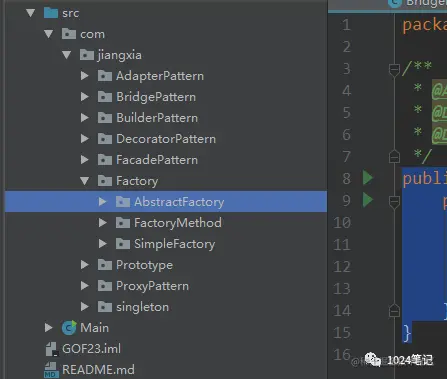Expand the Prototype package arrow
447x379 pixels.
[85, 265]
